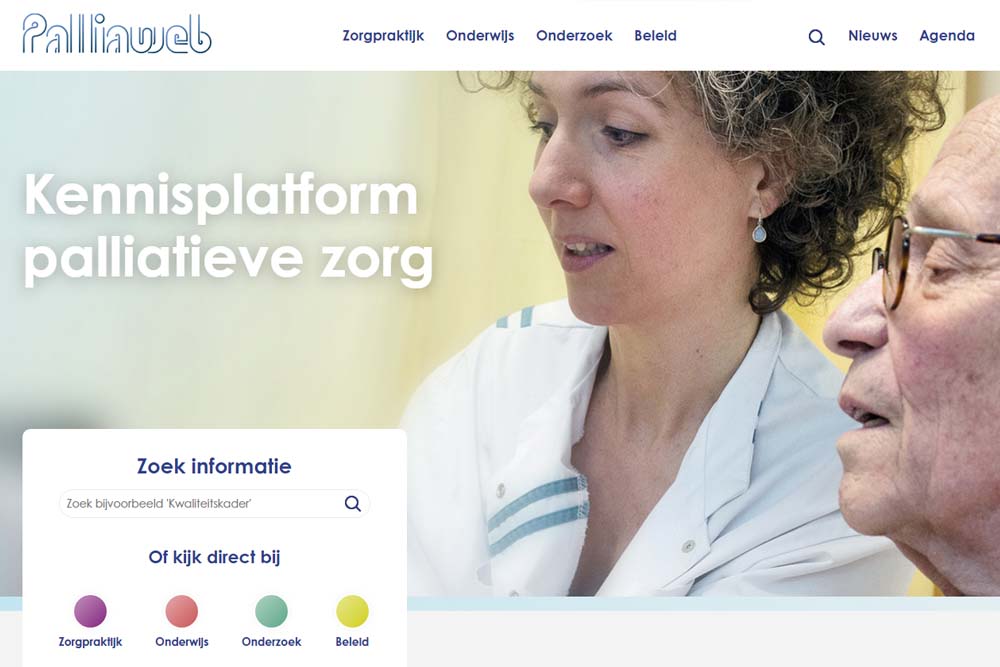
Task: Click the Beleid label under yellow circle
Action: click(x=352, y=641)
